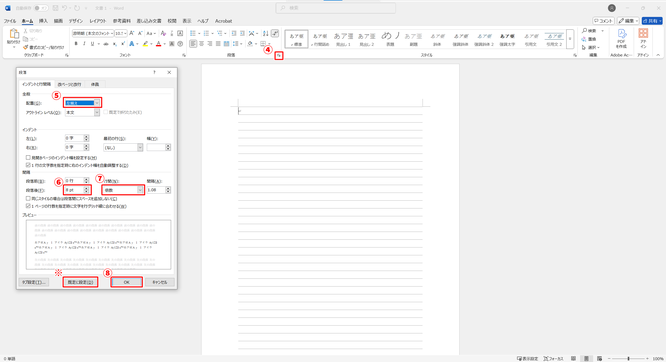The width and height of the screenshot is (666, 362).
Task: Check the mirror indents checkbox
Action: (28, 158)
